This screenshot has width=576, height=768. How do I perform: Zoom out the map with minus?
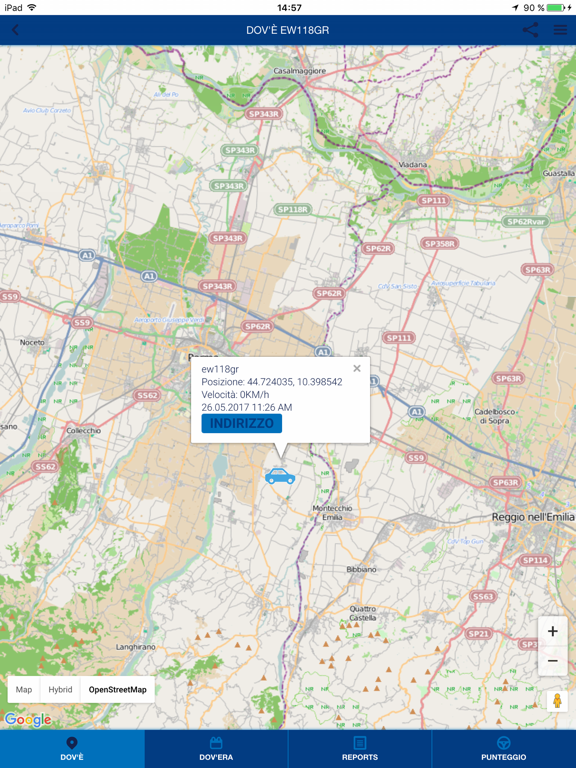pos(552,661)
